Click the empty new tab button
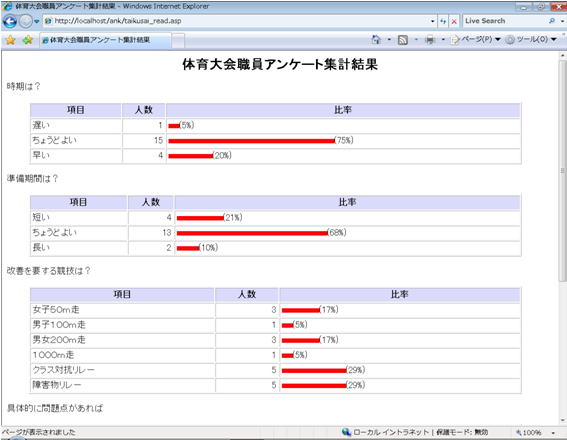The height and width of the screenshot is (440, 567). tap(178, 40)
